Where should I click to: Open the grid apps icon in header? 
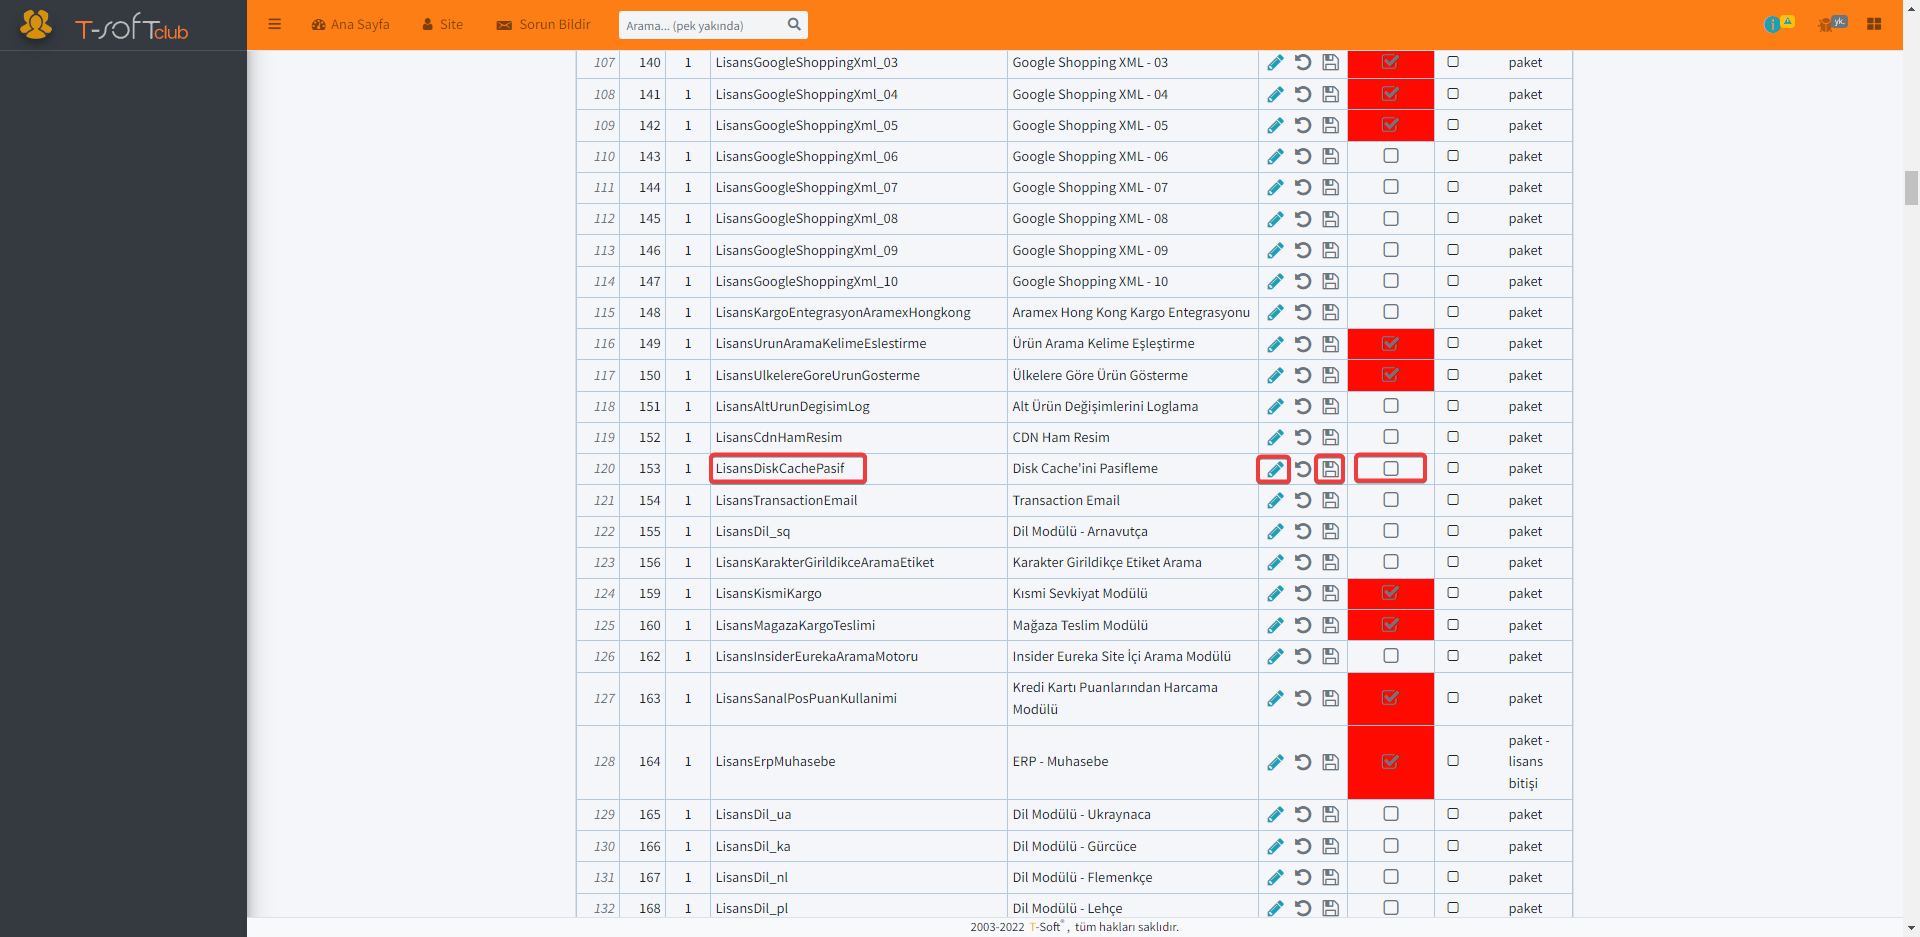click(1874, 24)
